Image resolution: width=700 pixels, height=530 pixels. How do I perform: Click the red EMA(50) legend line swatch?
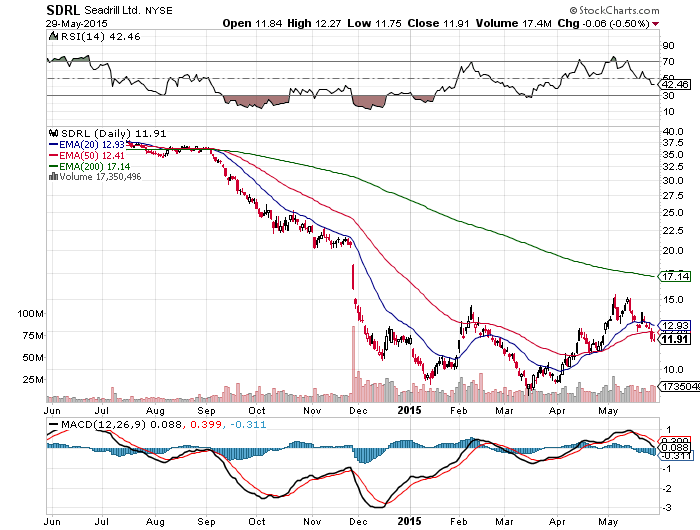(53, 155)
